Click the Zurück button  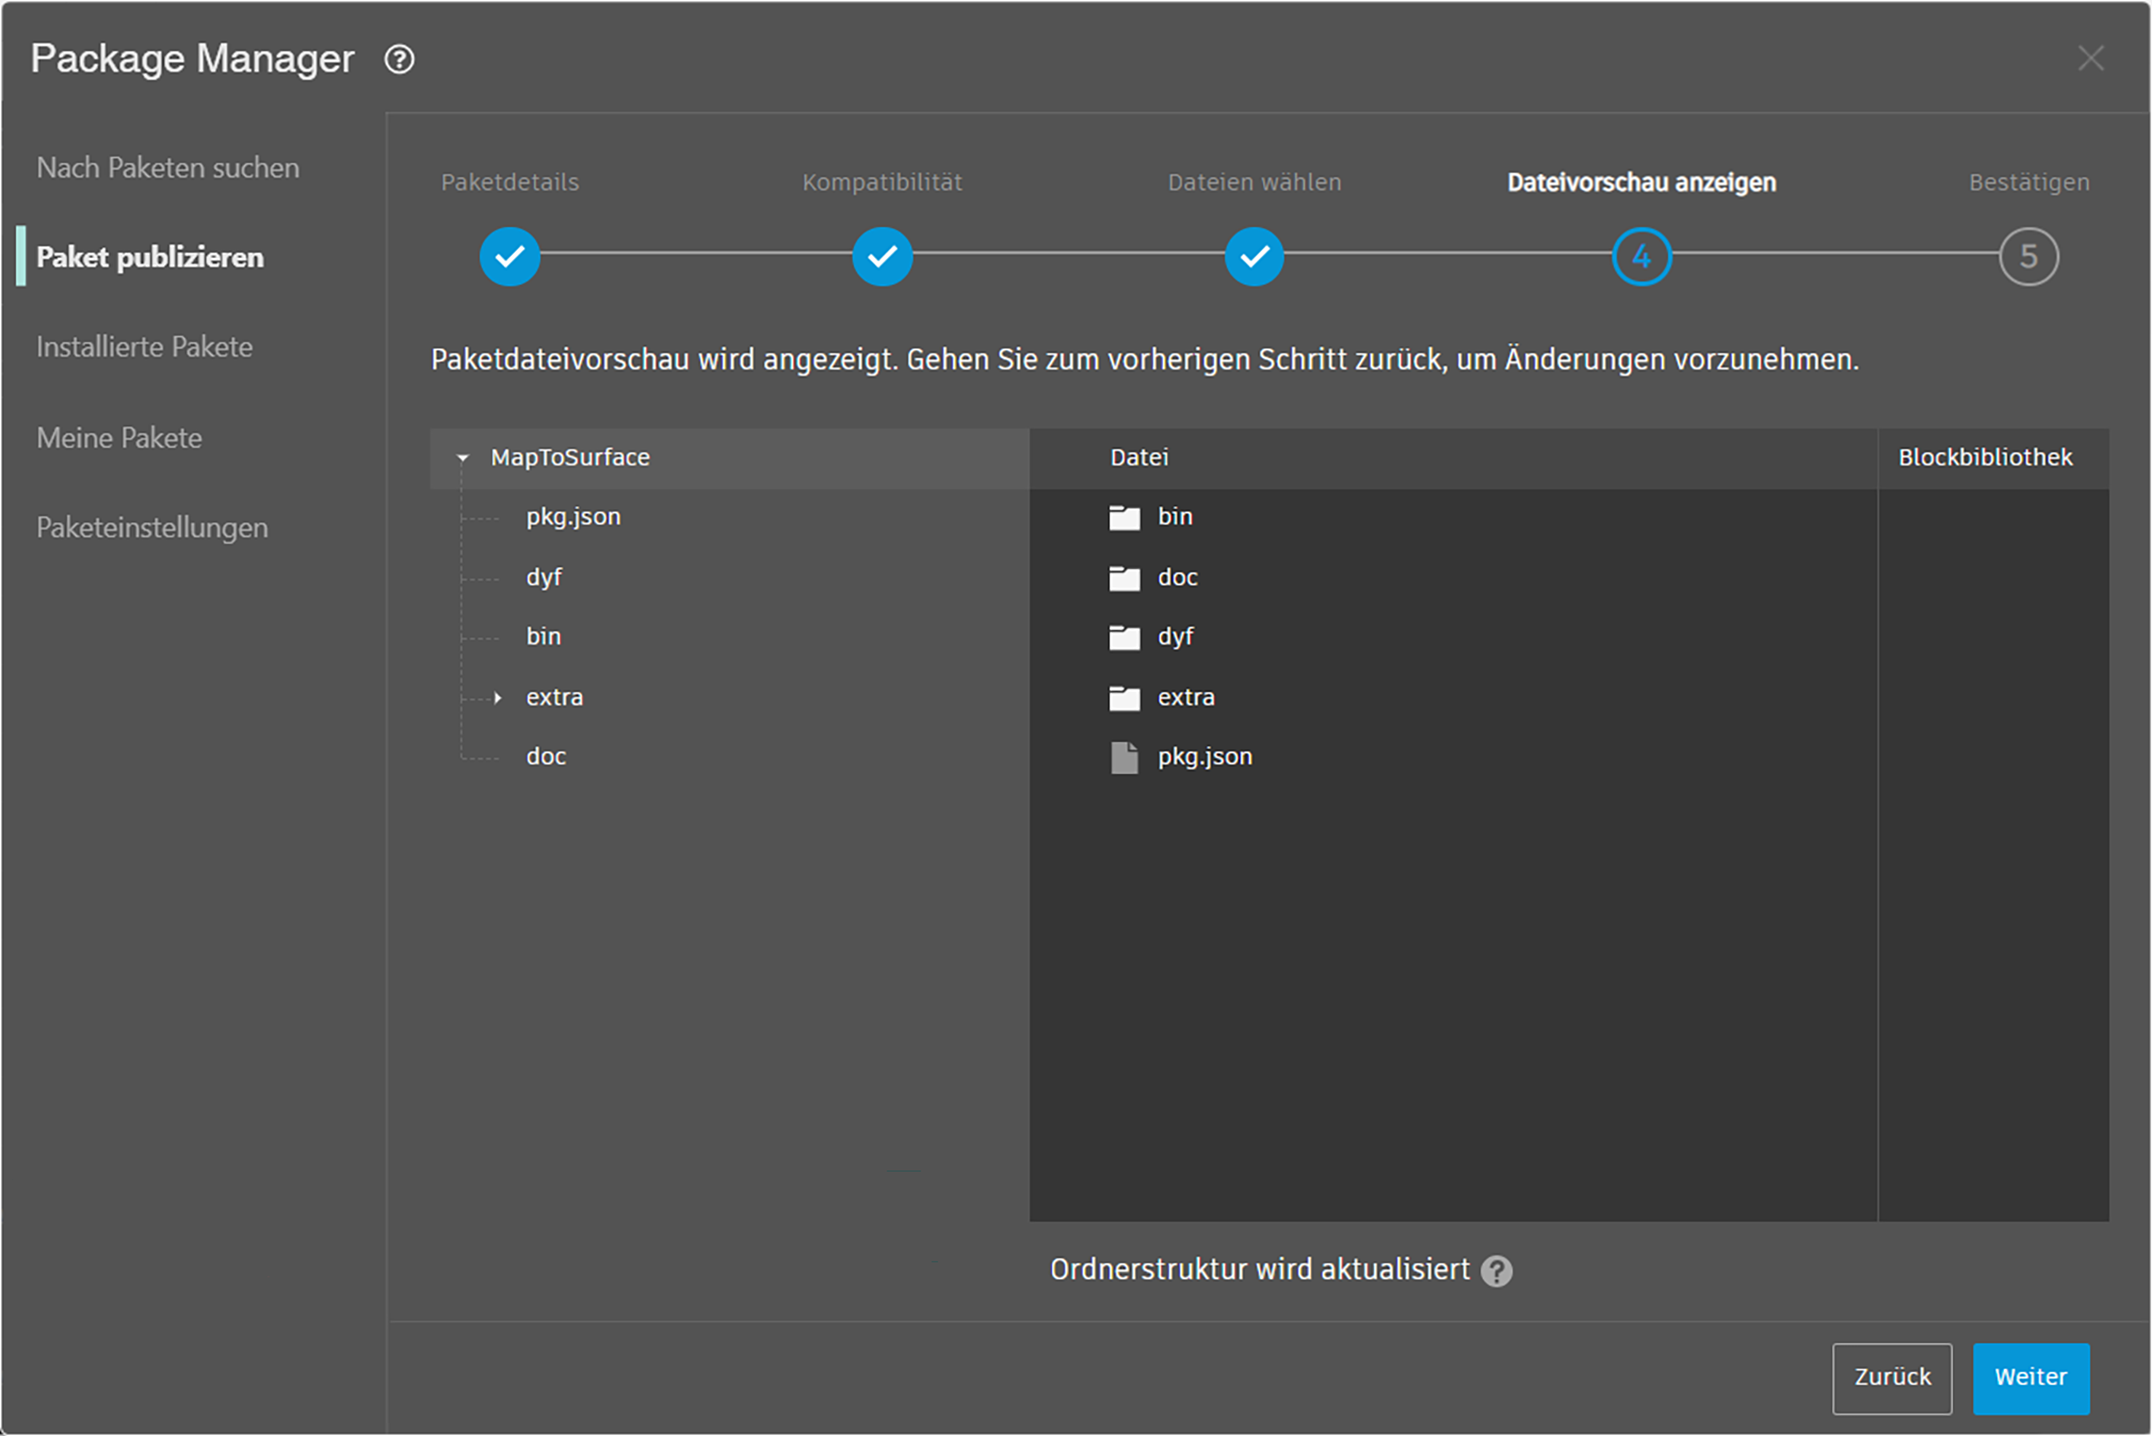[1892, 1377]
